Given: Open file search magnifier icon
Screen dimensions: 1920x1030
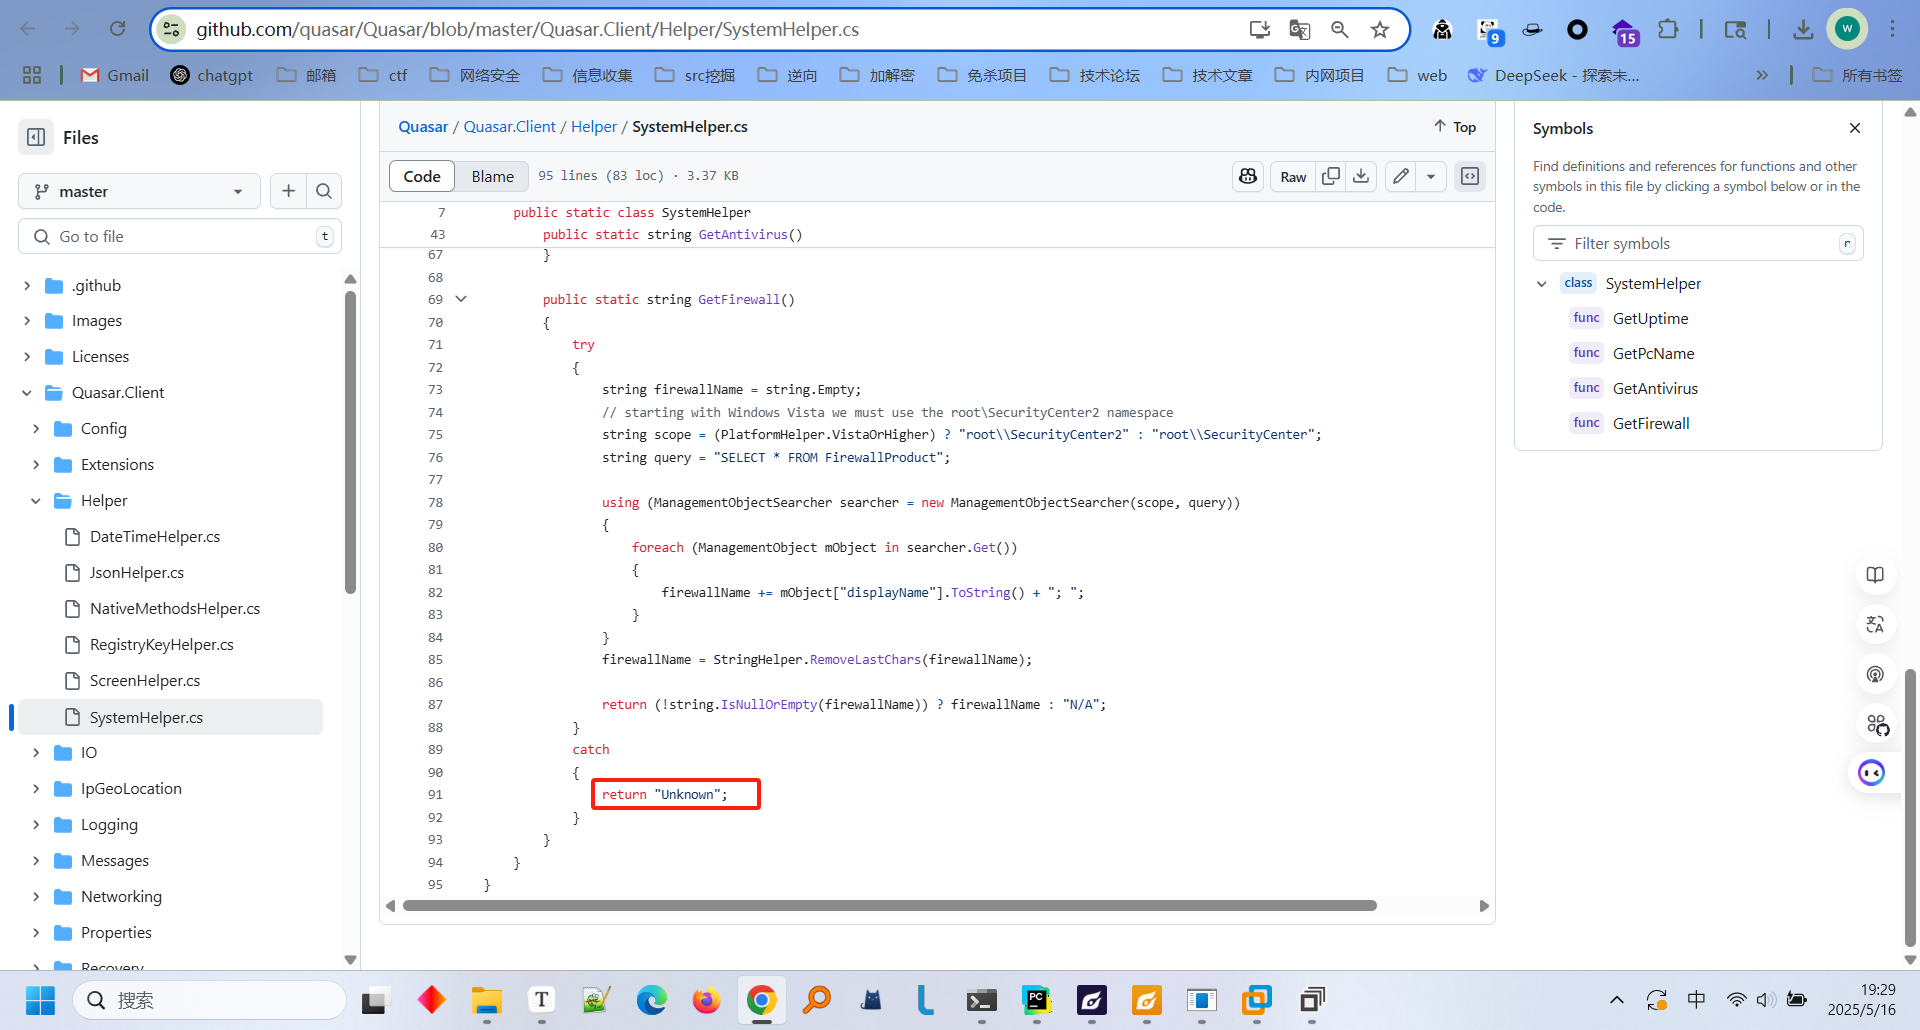Looking at the screenshot, I should [x=324, y=191].
